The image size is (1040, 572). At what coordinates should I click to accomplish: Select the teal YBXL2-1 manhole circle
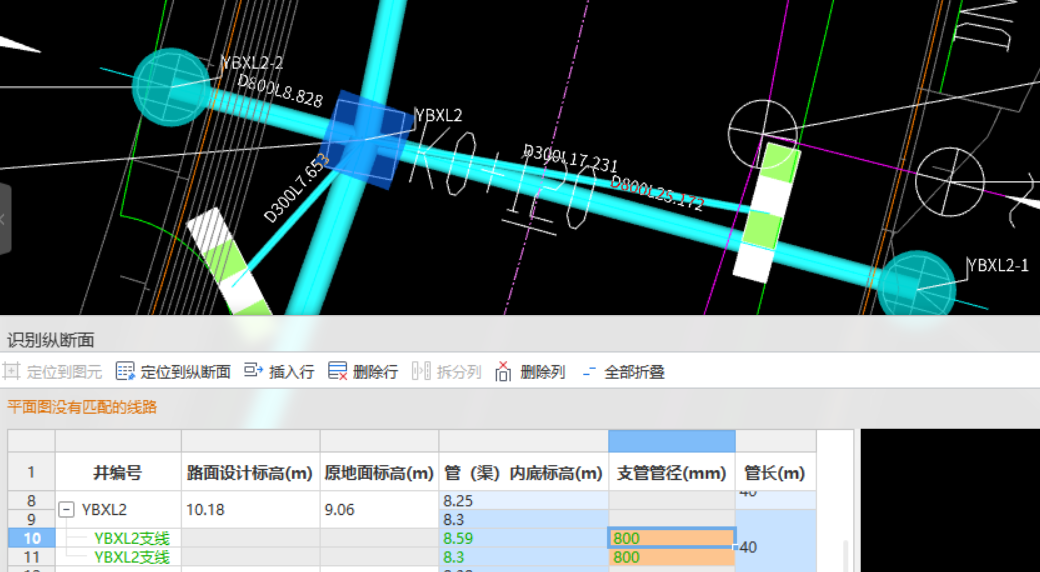pos(917,286)
